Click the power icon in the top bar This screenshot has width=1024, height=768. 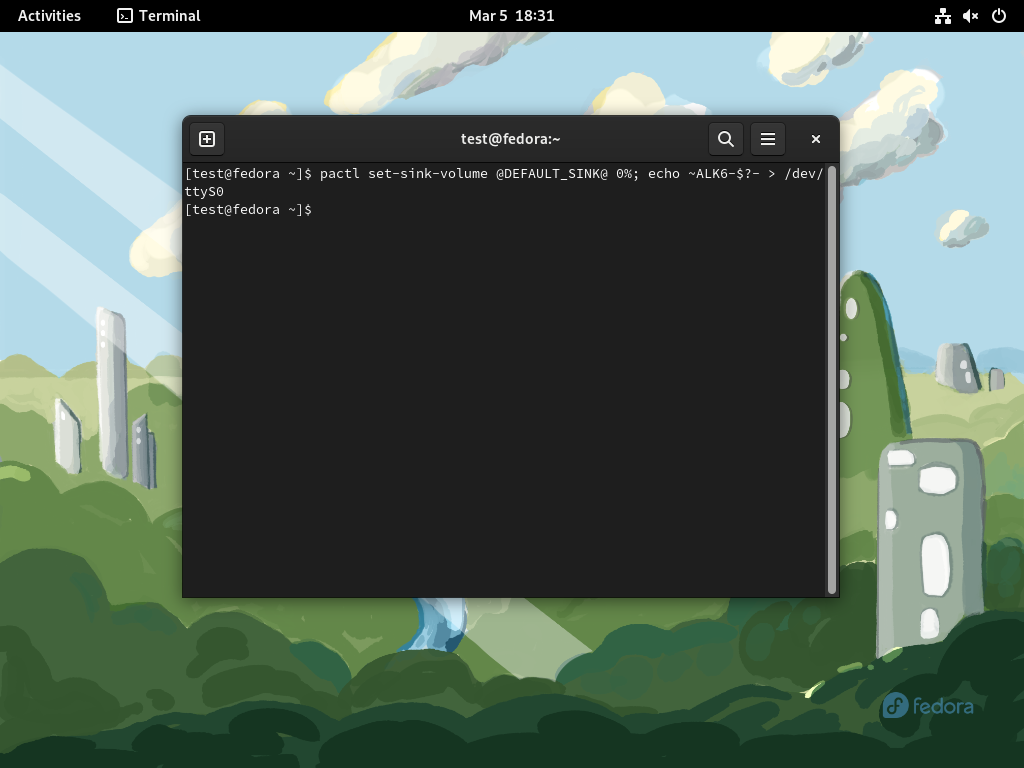click(x=999, y=16)
